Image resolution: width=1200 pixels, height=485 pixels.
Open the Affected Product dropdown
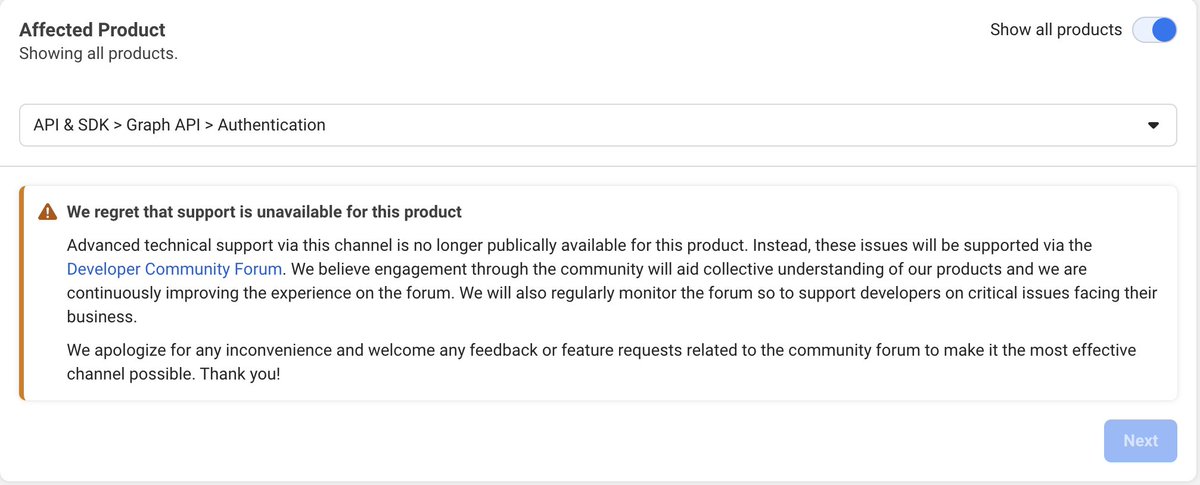click(x=598, y=125)
